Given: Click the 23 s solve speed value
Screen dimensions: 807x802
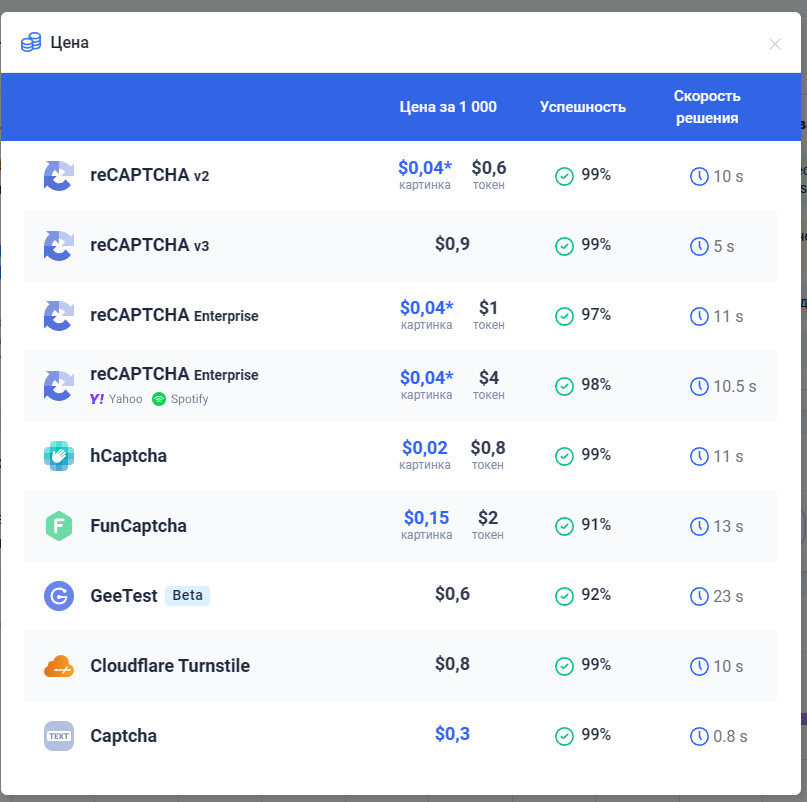Looking at the screenshot, I should [x=728, y=597].
